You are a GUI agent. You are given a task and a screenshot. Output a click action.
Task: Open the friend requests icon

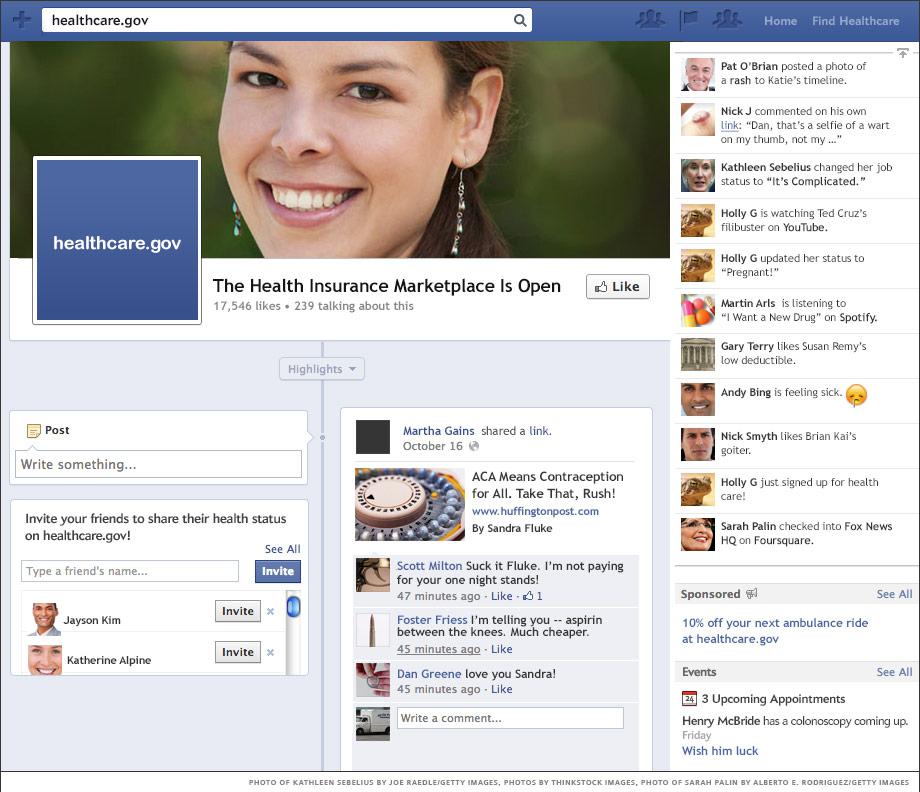click(650, 21)
